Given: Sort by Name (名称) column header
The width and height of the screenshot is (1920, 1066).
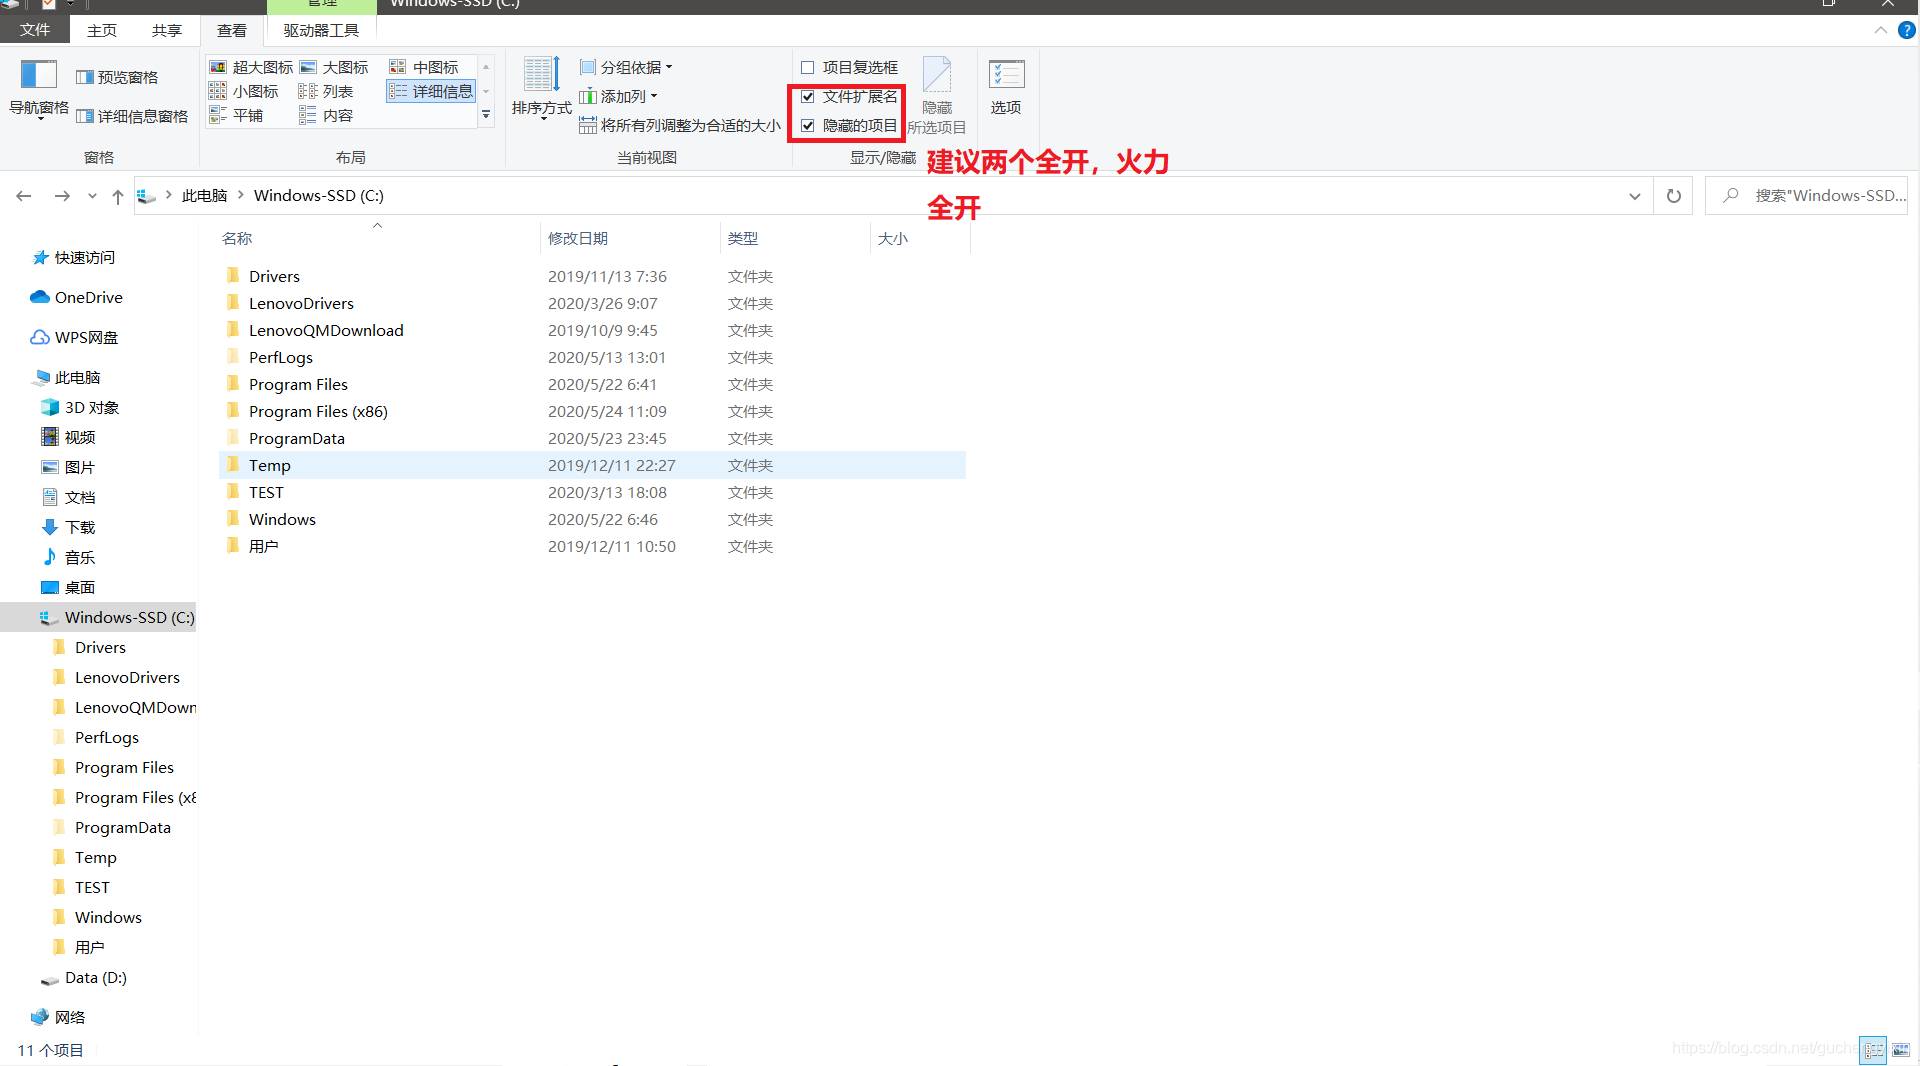Looking at the screenshot, I should [378, 238].
